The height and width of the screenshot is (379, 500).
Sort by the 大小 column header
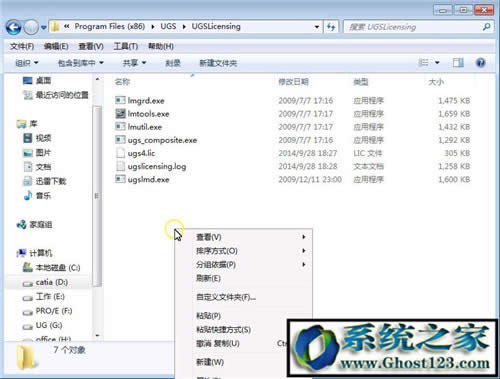(436, 82)
